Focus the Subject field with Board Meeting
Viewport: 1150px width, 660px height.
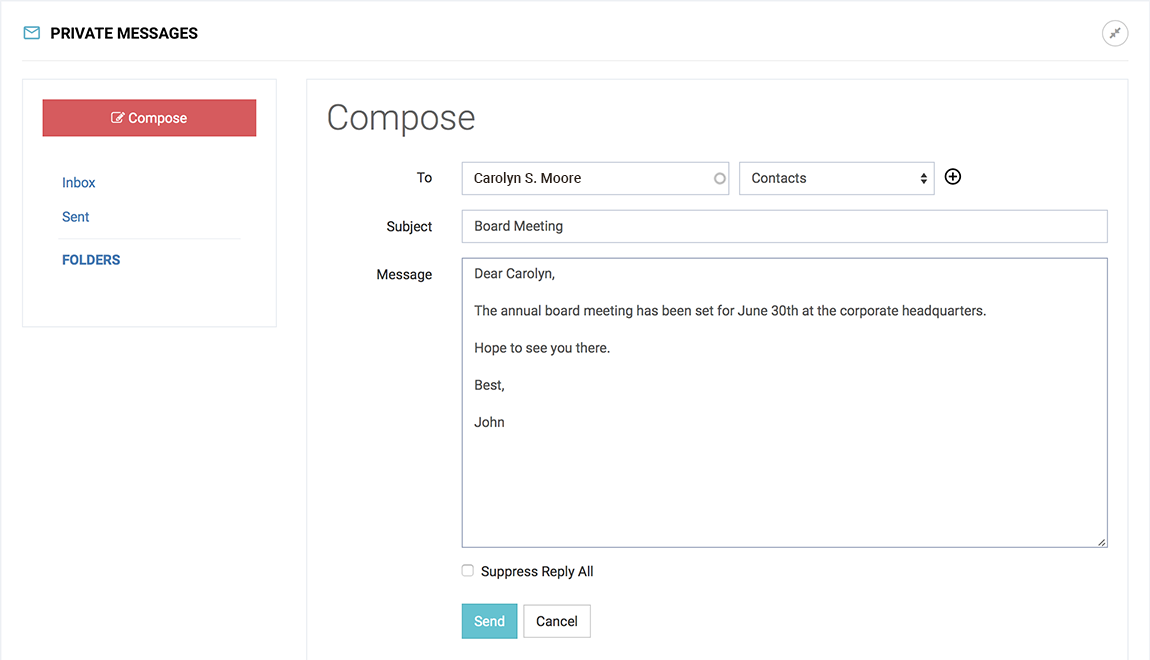pyautogui.click(x=784, y=226)
